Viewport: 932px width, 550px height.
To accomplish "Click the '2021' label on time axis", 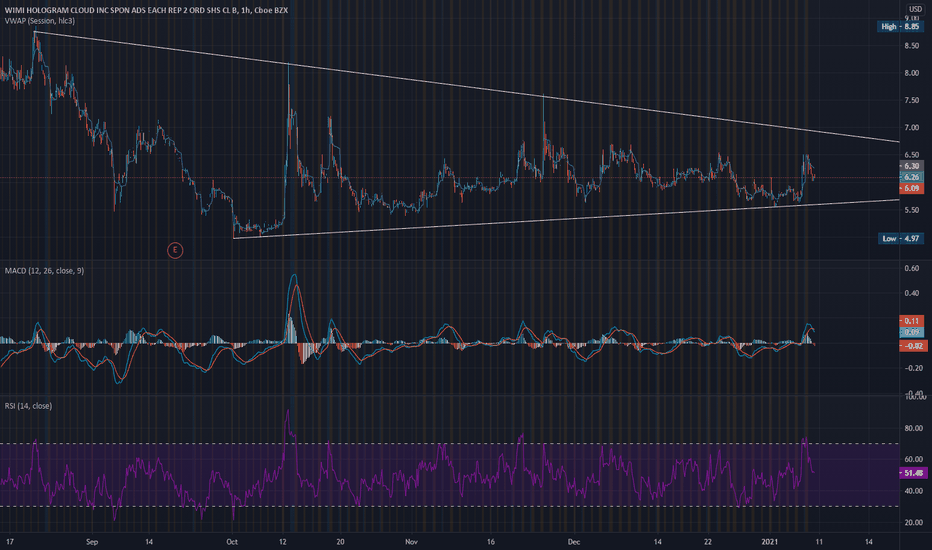I will 770,542.
